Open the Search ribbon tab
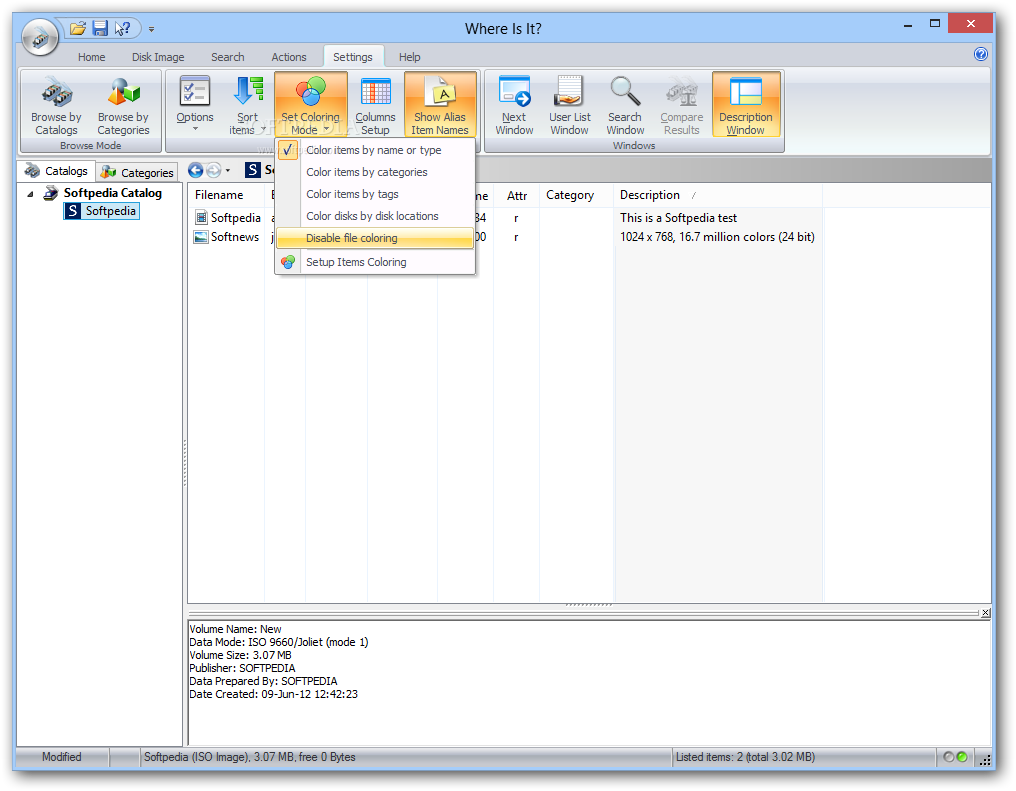The width and height of the screenshot is (1016, 791). point(227,57)
